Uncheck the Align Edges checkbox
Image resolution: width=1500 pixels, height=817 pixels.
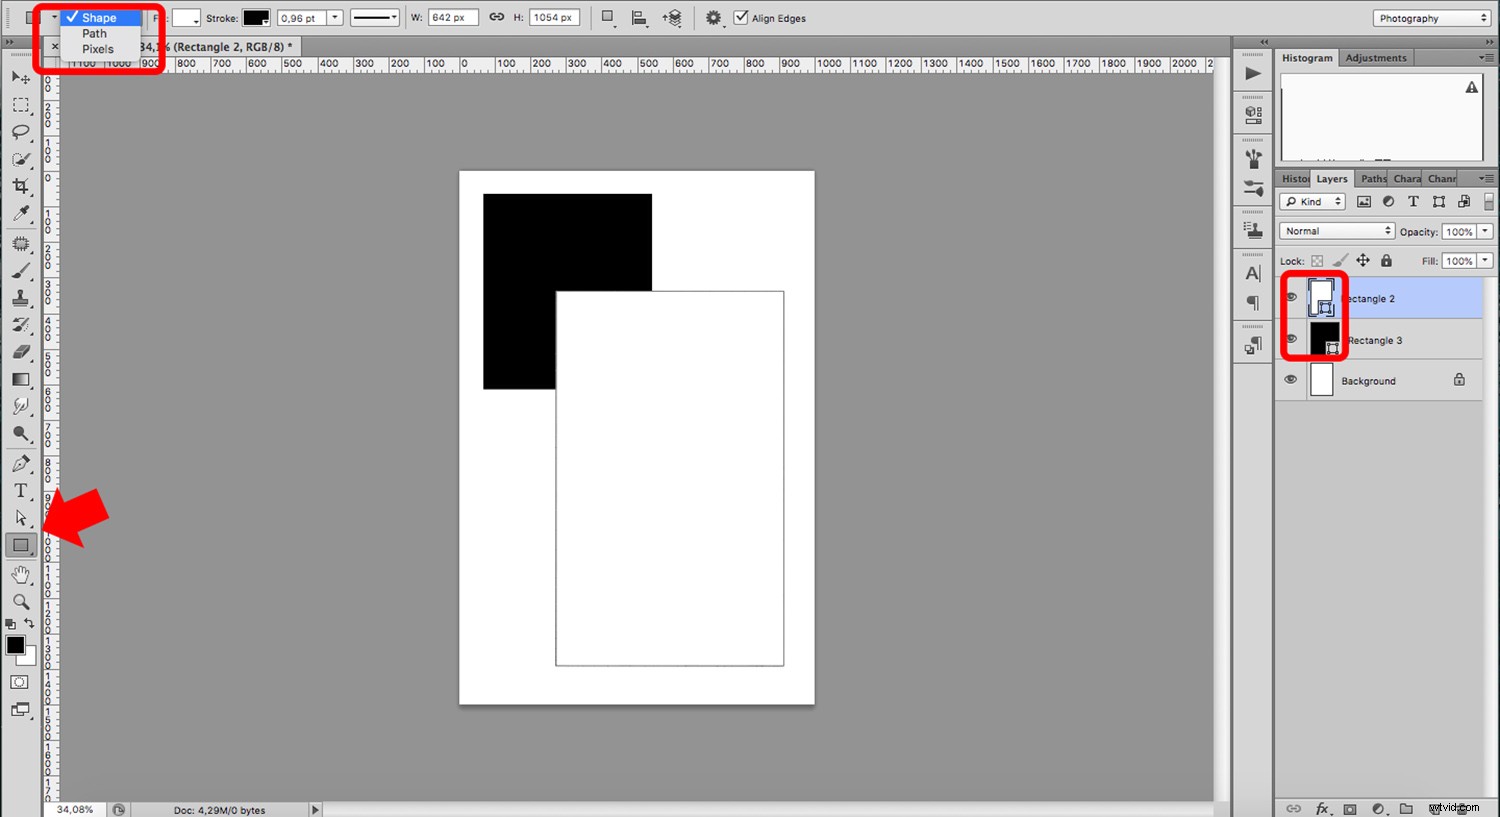tap(741, 17)
